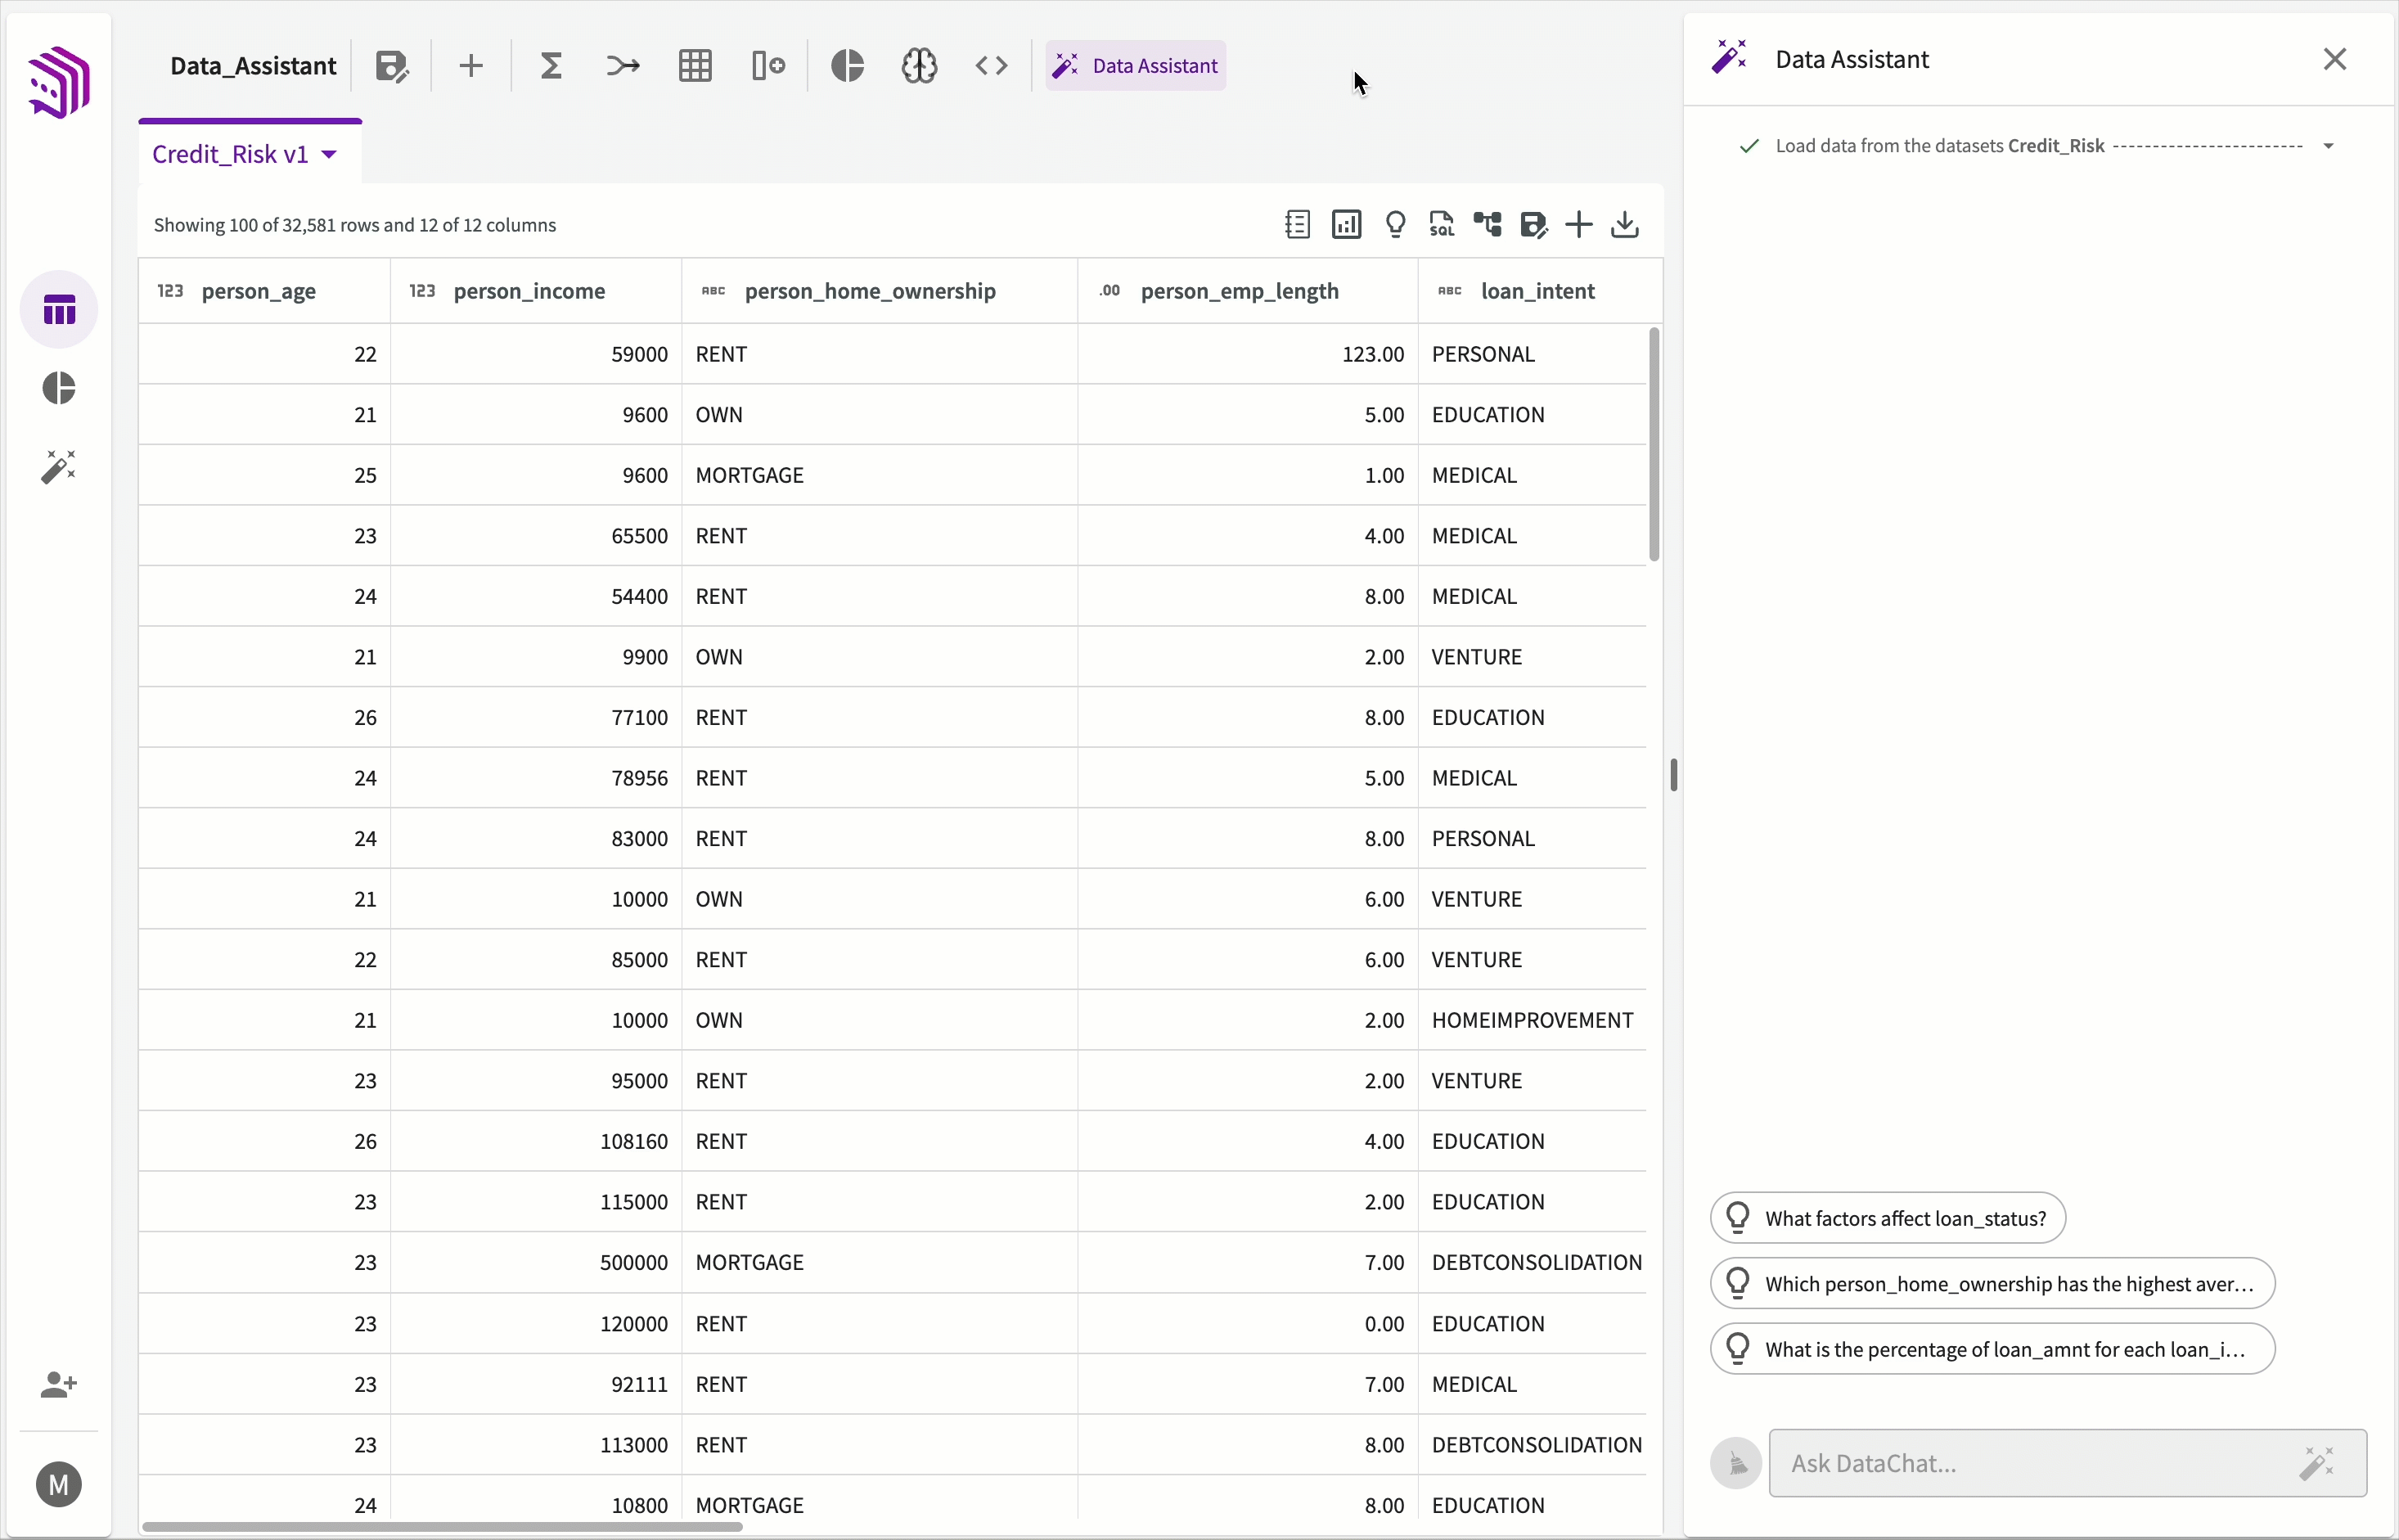This screenshot has height=1540, width=2399.
Task: Select the 92111 income cell
Action: pos(536,1384)
